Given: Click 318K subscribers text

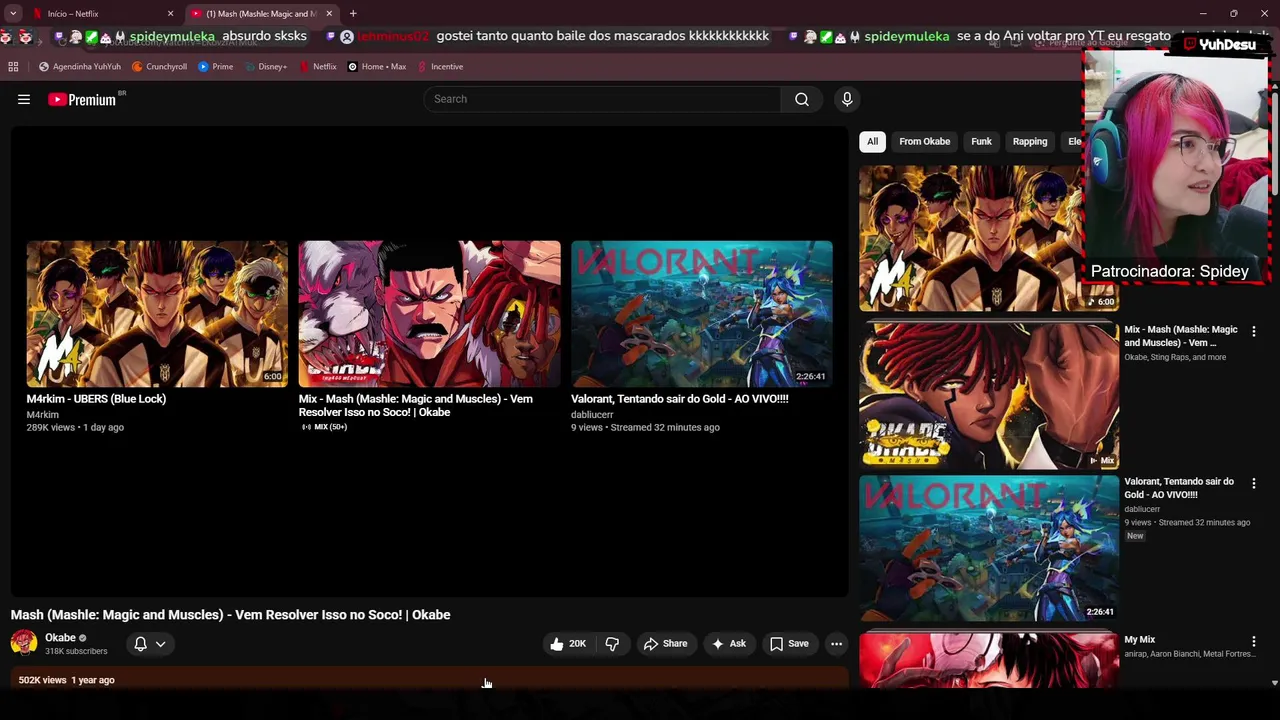Looking at the screenshot, I should [x=76, y=652].
